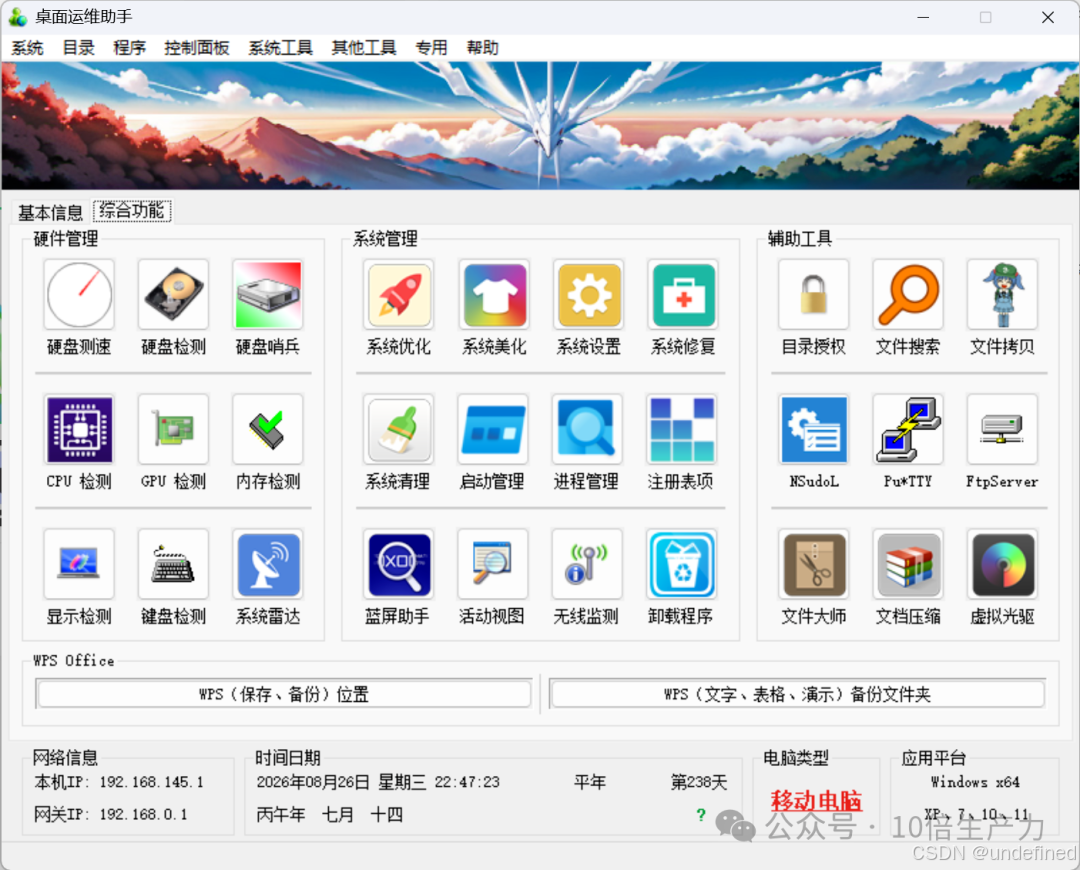Open 系统清理 broom icon

(399, 430)
